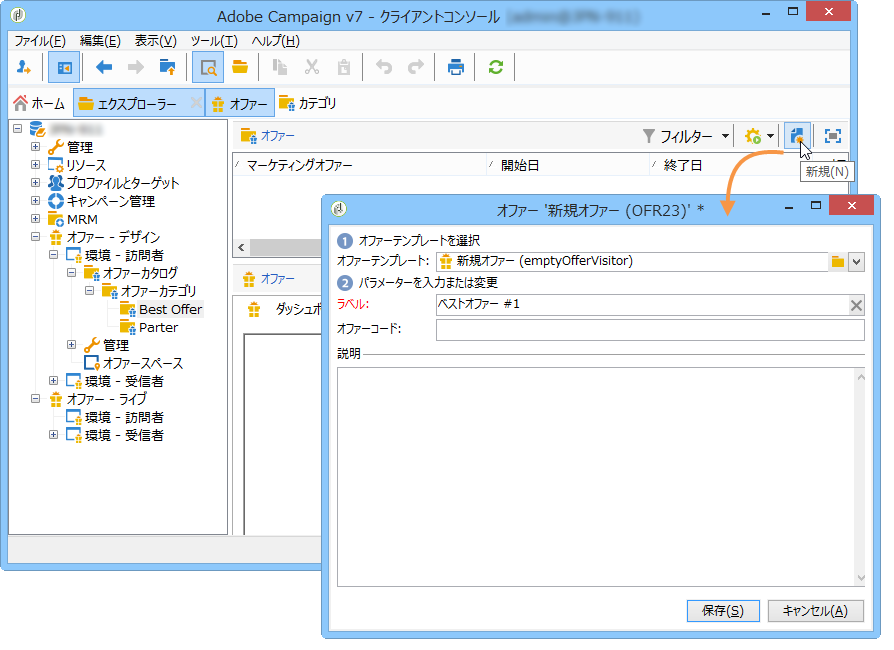Click the list horizontal scrollbar left arrow
Viewport: 894px width, 650px height.
pos(241,247)
